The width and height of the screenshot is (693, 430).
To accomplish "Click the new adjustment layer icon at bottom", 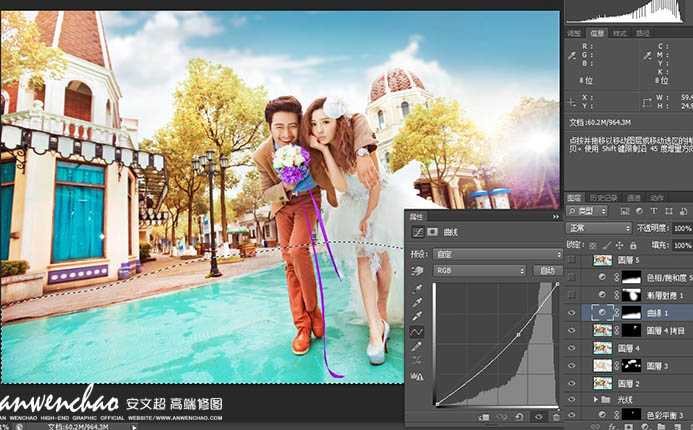I will 644,427.
